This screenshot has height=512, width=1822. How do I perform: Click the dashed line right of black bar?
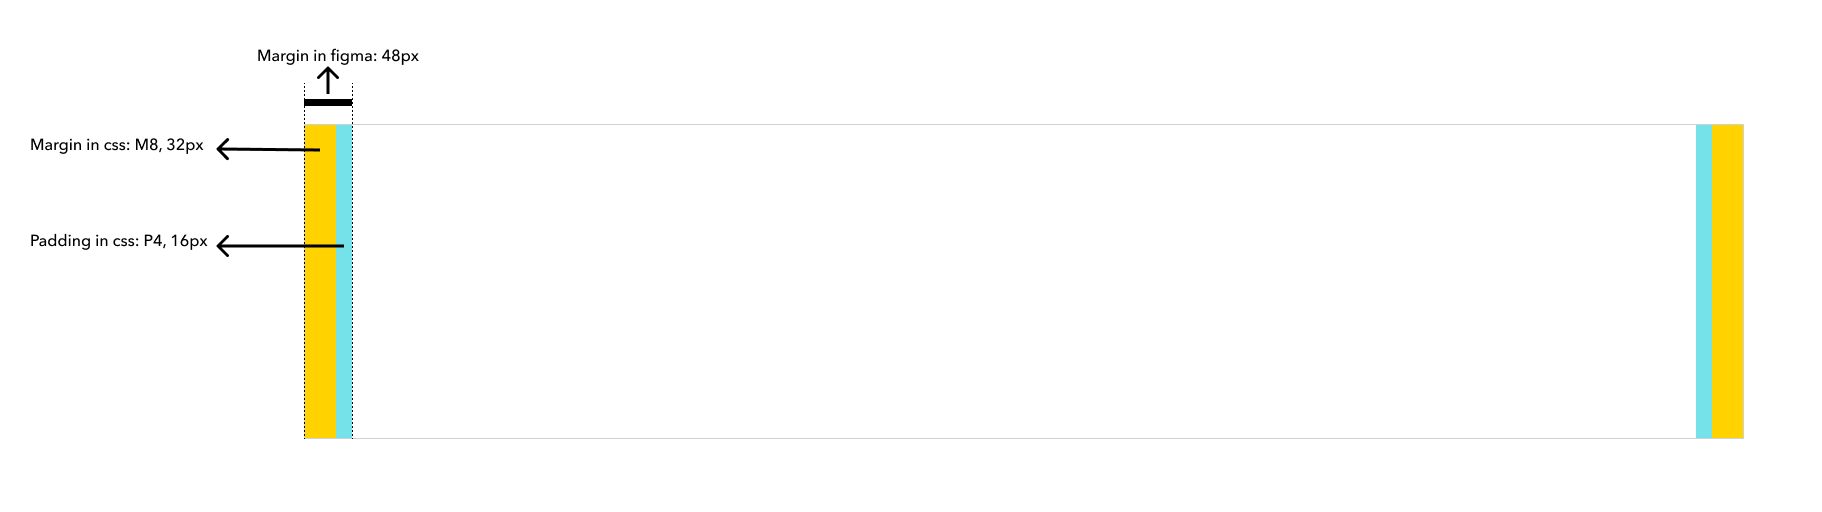(x=352, y=90)
